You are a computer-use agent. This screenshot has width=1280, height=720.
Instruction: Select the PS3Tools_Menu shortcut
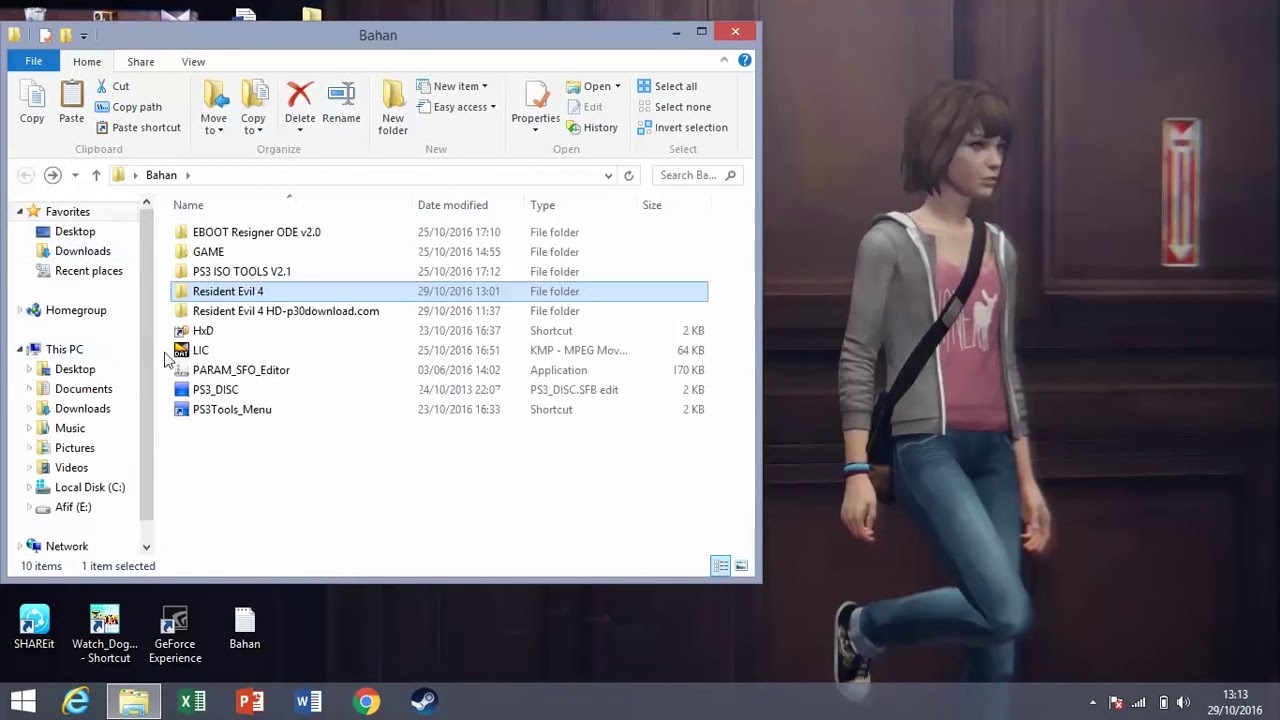tap(439, 409)
